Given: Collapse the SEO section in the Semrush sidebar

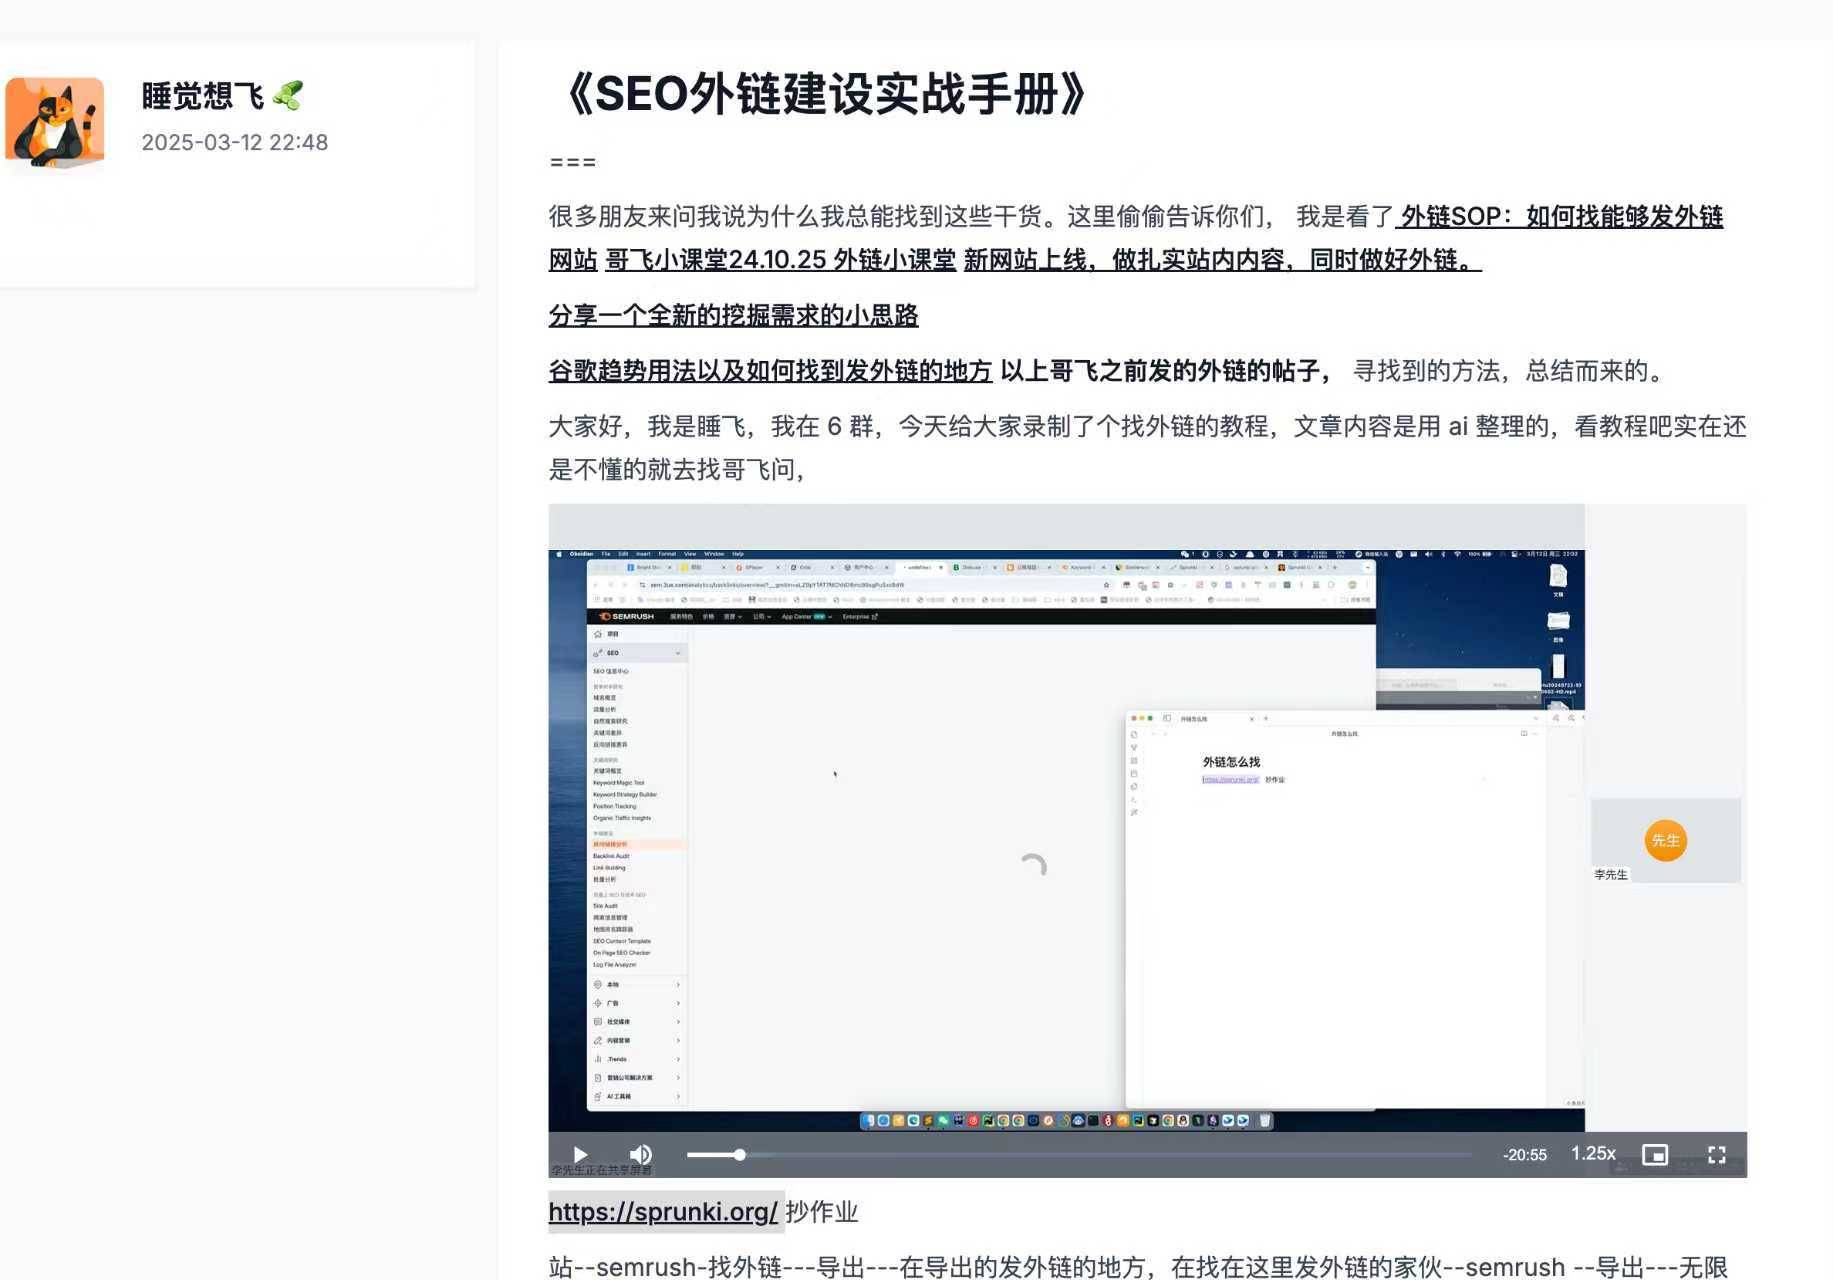Looking at the screenshot, I should [x=678, y=653].
